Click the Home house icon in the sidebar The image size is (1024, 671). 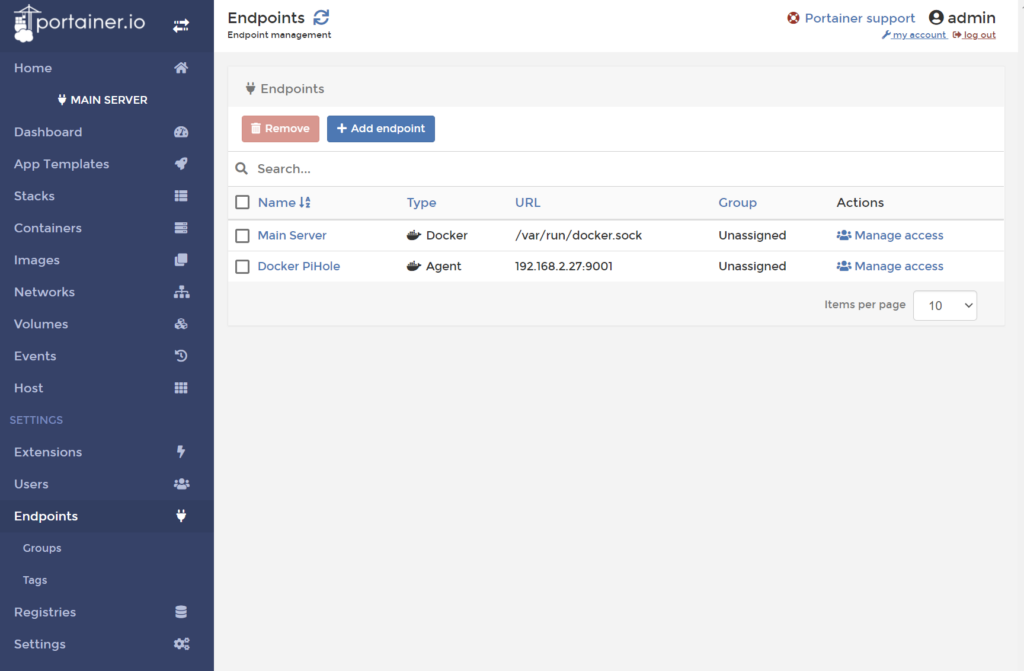(x=181, y=68)
